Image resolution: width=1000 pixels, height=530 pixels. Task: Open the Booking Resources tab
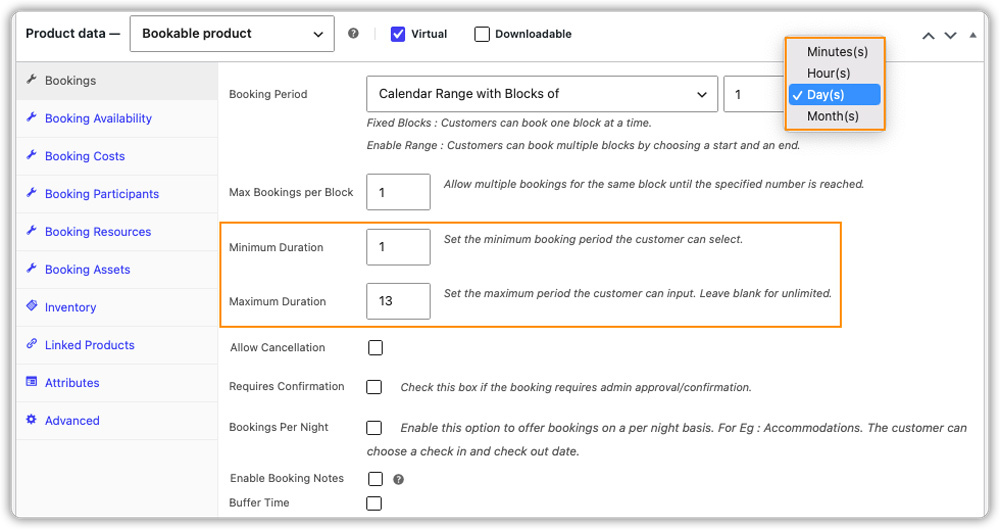117,232
